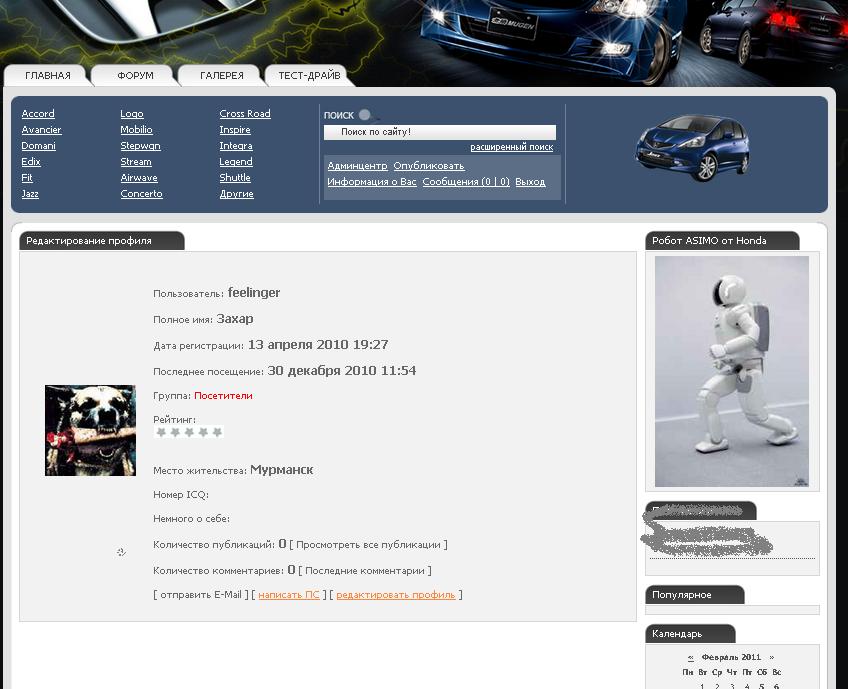Open the Shuttle model link
The width and height of the screenshot is (848, 689).
[235, 177]
